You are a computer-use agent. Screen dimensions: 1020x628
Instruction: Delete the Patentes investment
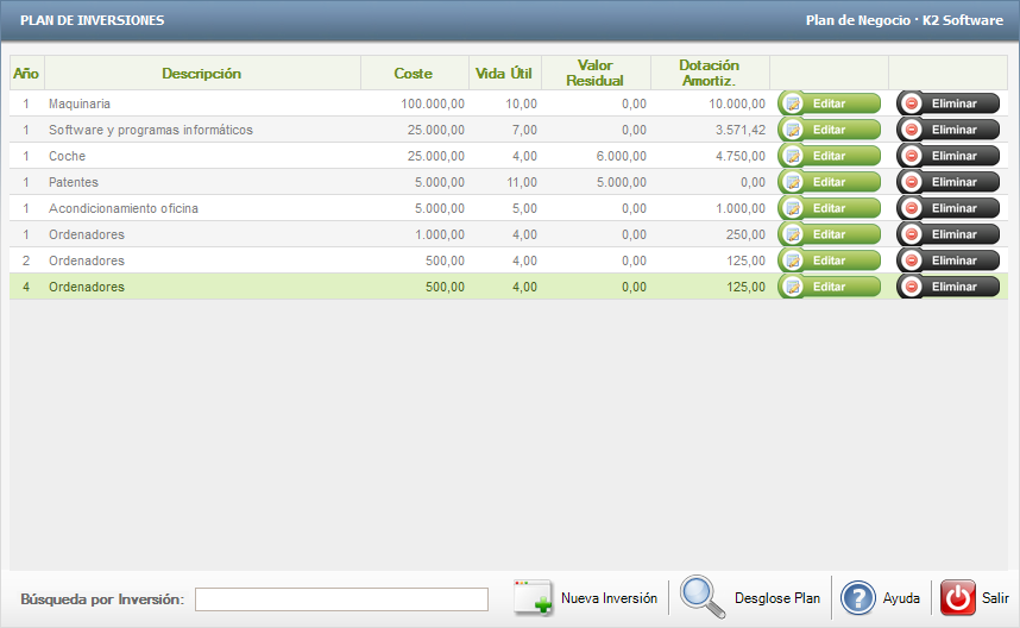(948, 182)
